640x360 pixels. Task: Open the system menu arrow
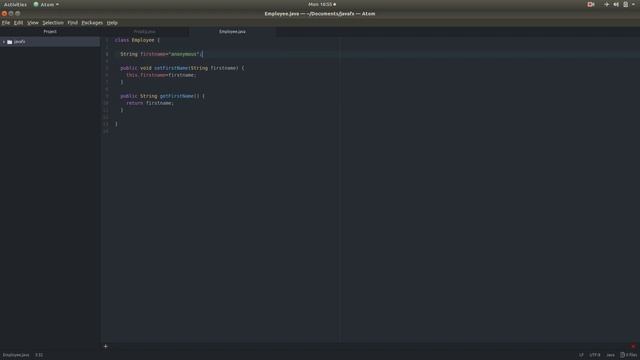coord(633,4)
